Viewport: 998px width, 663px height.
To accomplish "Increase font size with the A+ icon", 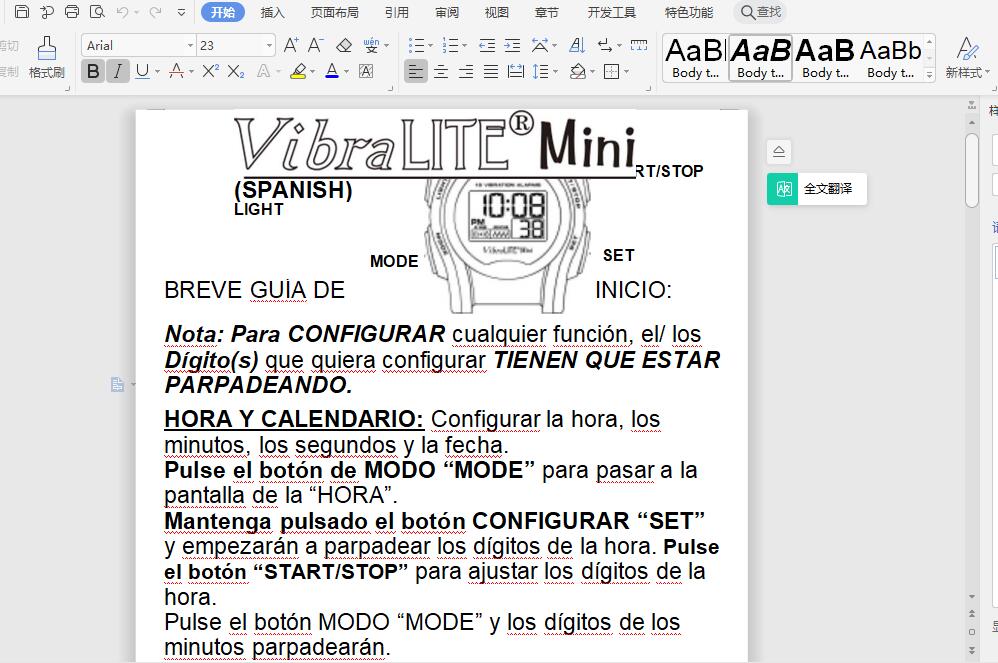I will pyautogui.click(x=291, y=45).
